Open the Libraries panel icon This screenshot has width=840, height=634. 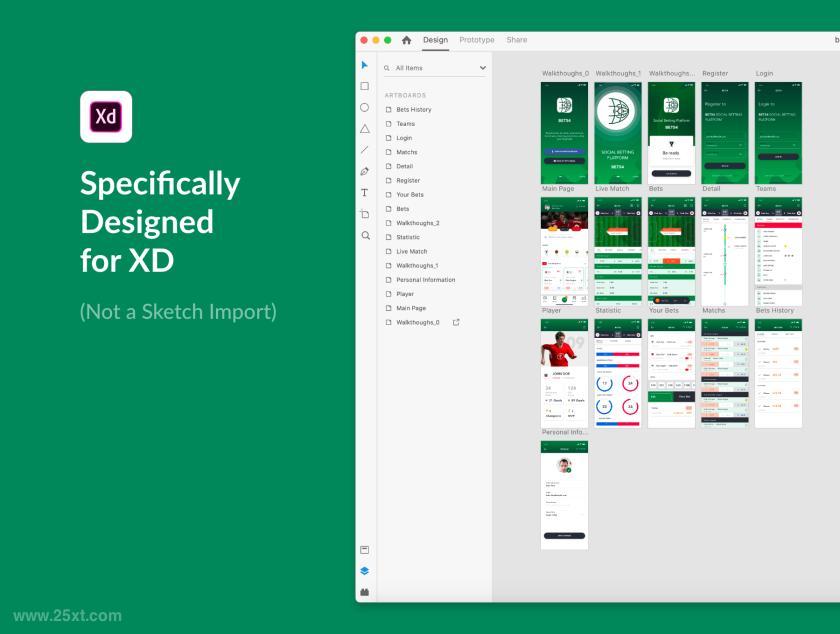[365, 550]
